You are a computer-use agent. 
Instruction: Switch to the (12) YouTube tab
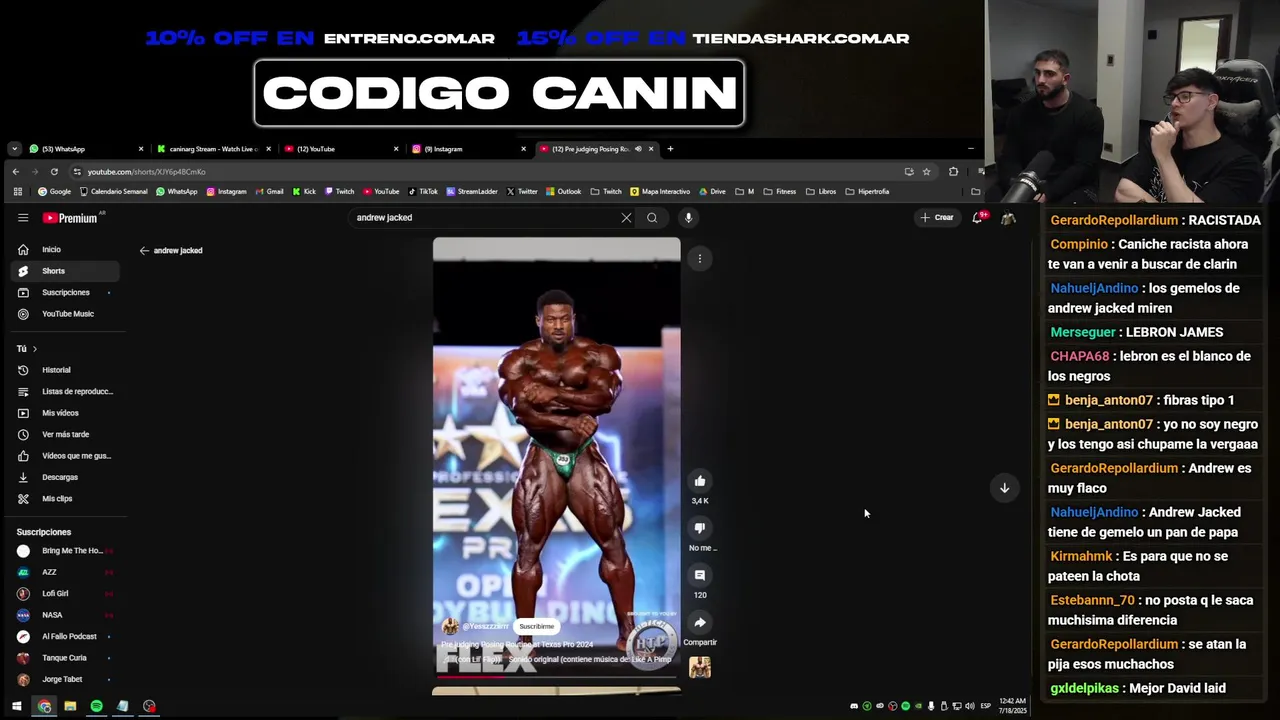pos(340,149)
